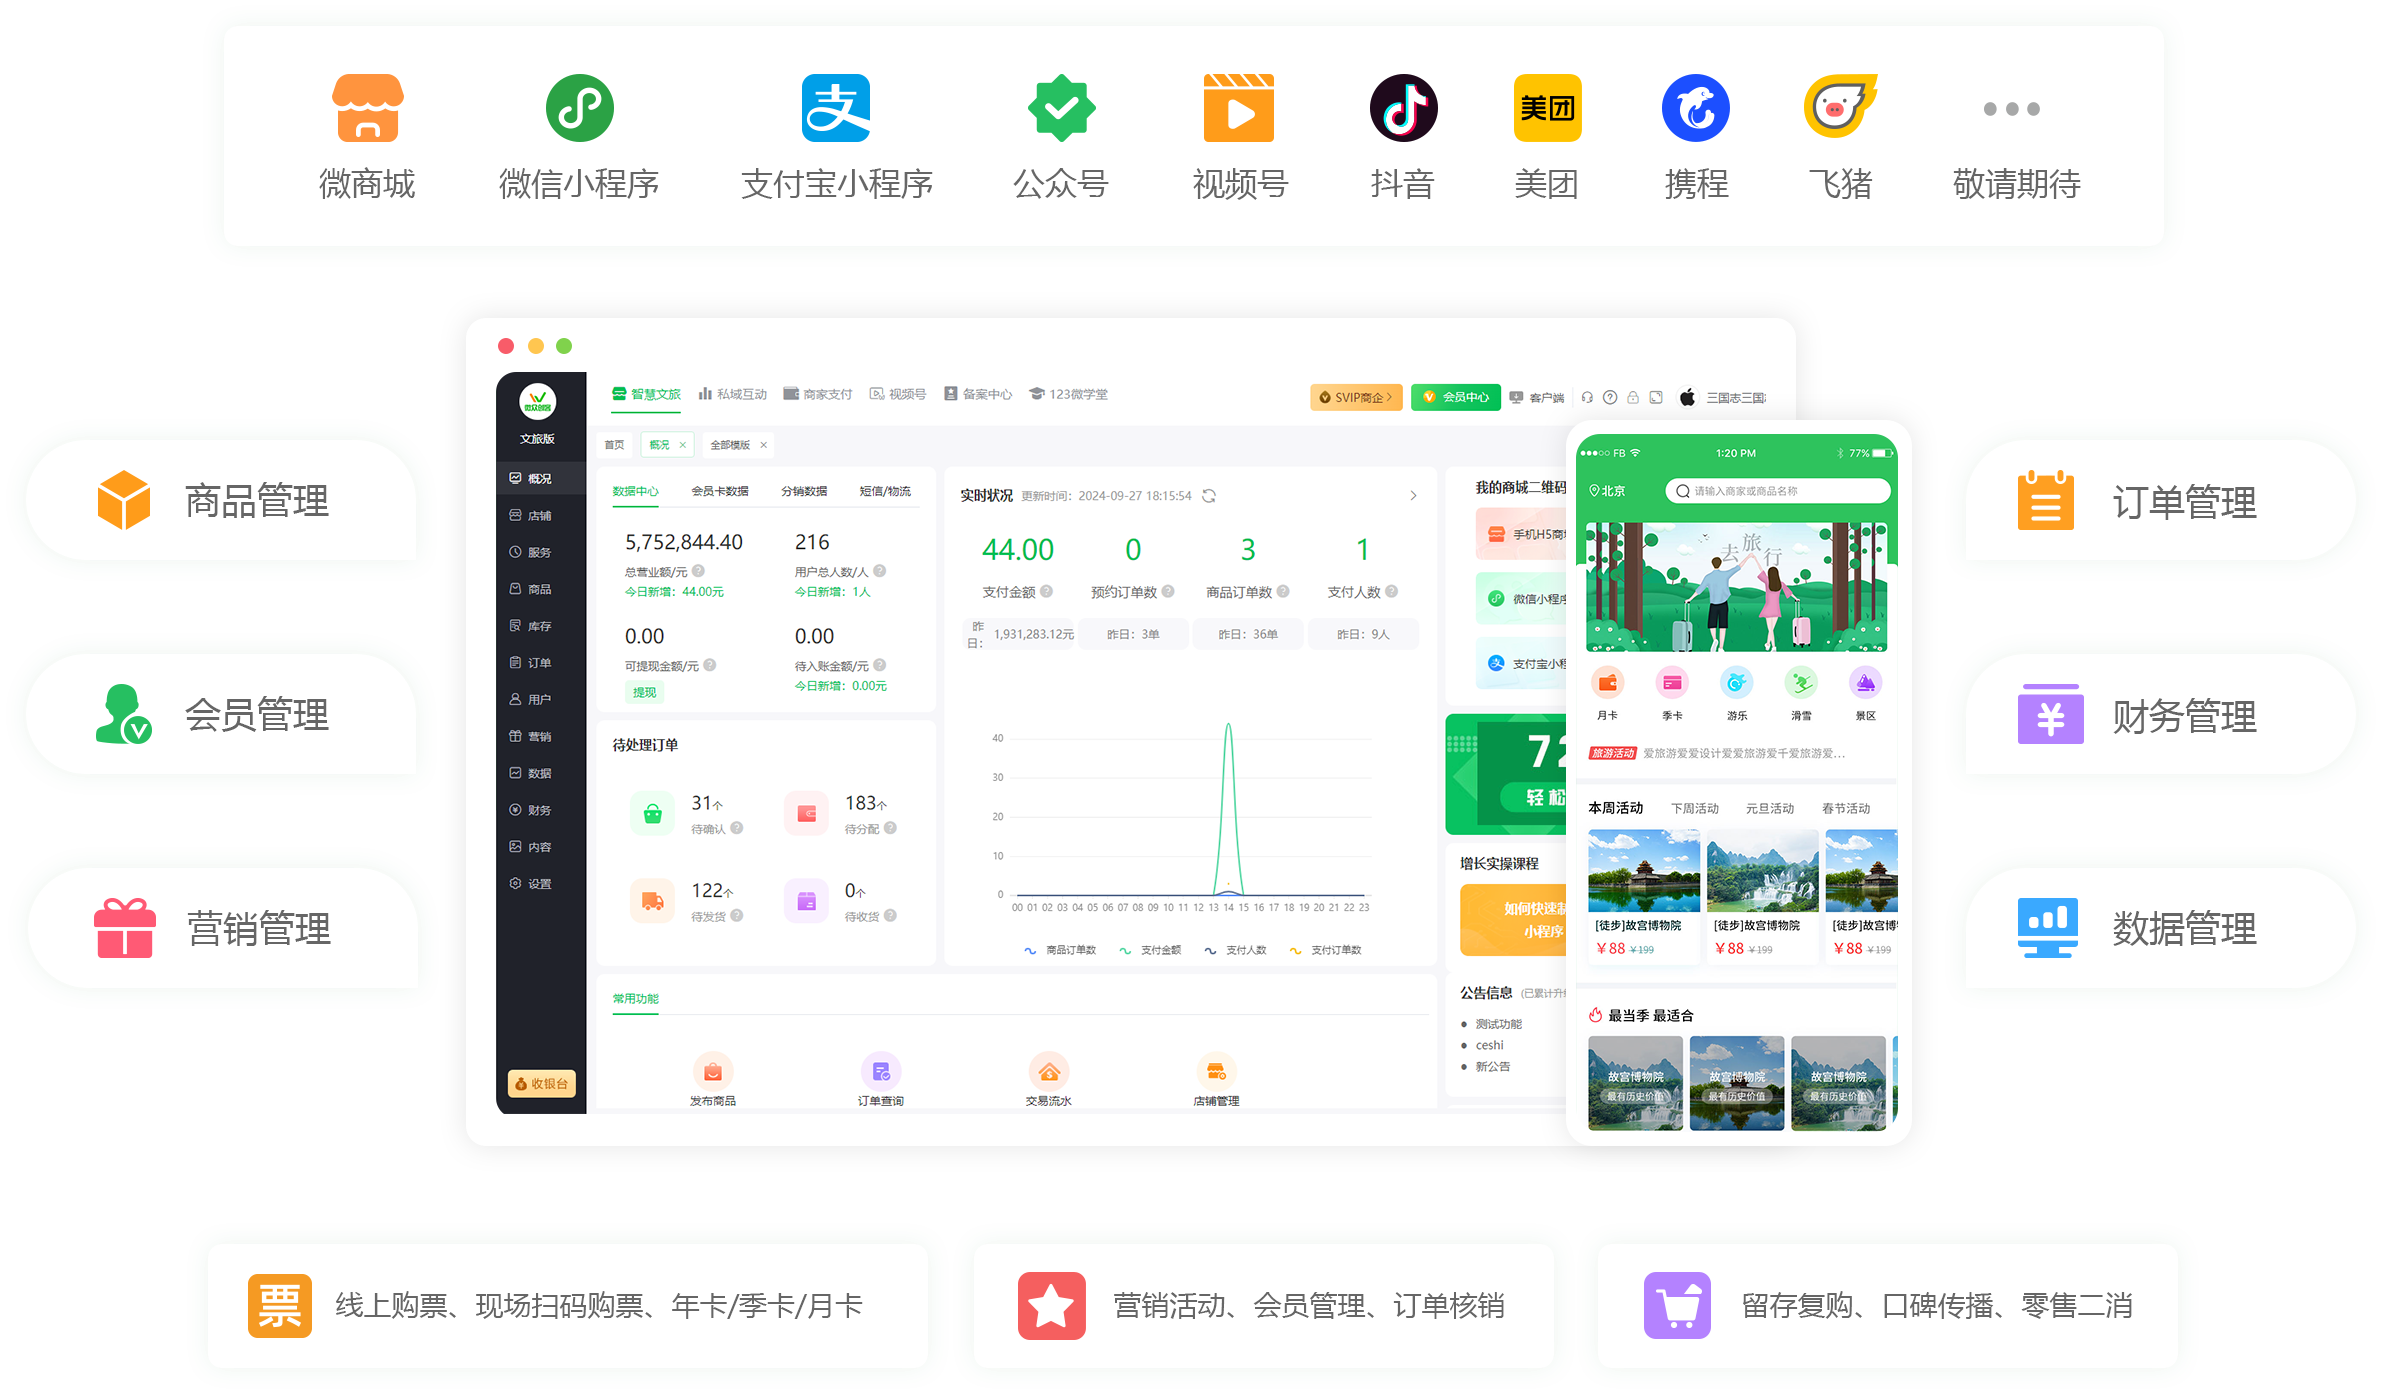The height and width of the screenshot is (1396, 2384).
Task: Click the SVIP商企 button
Action: coord(1356,397)
